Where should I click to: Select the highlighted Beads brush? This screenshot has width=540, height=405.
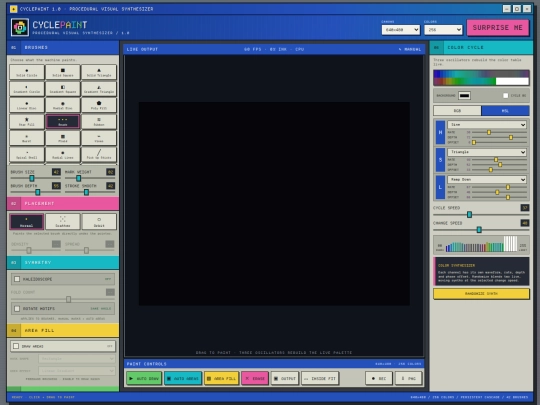click(63, 122)
